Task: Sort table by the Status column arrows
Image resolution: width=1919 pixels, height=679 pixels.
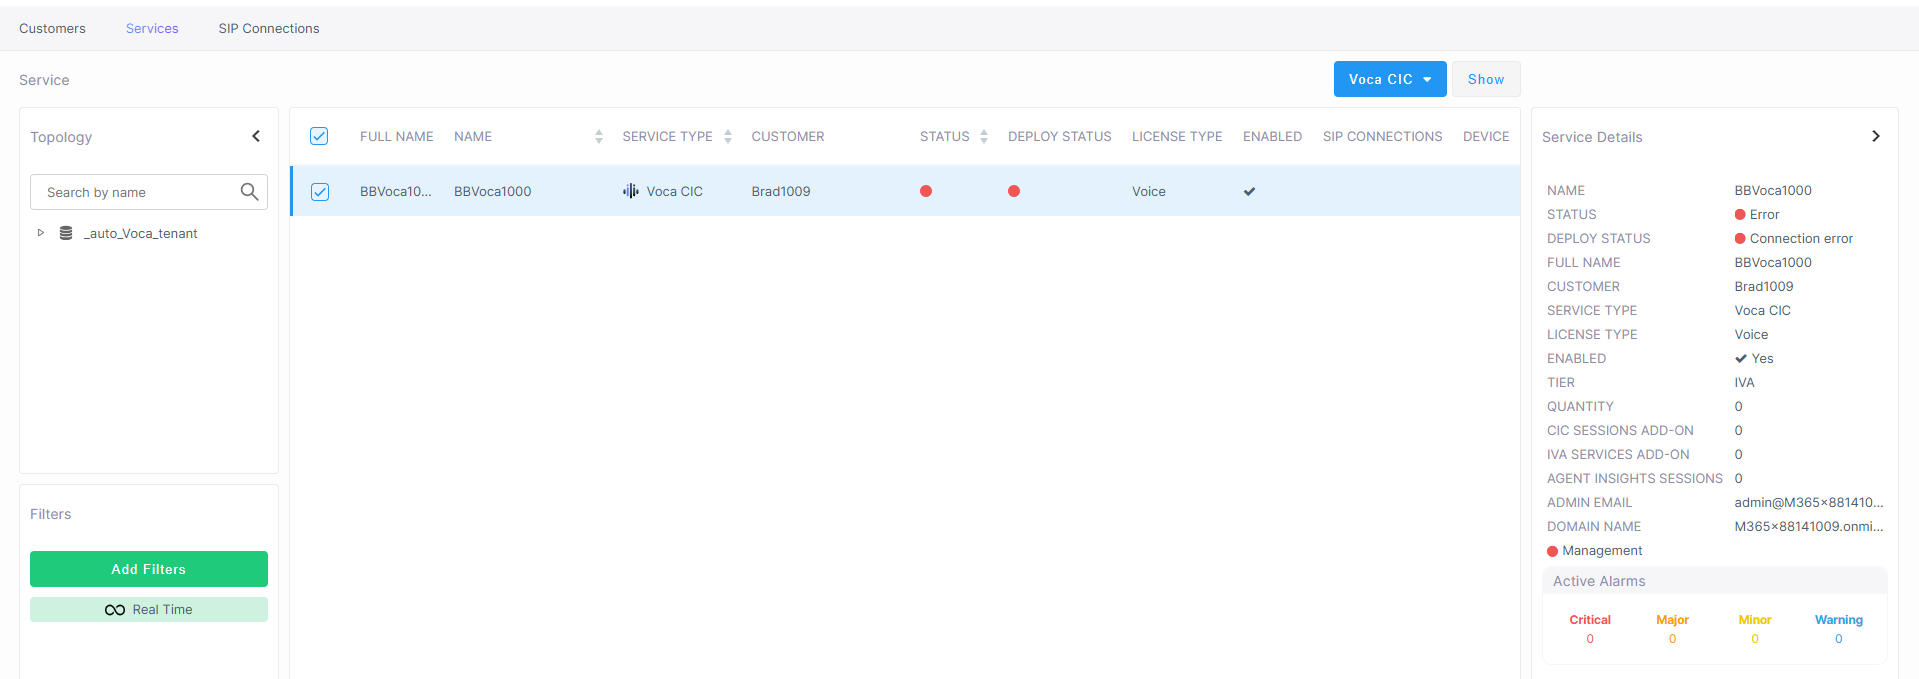Action: 984,137
